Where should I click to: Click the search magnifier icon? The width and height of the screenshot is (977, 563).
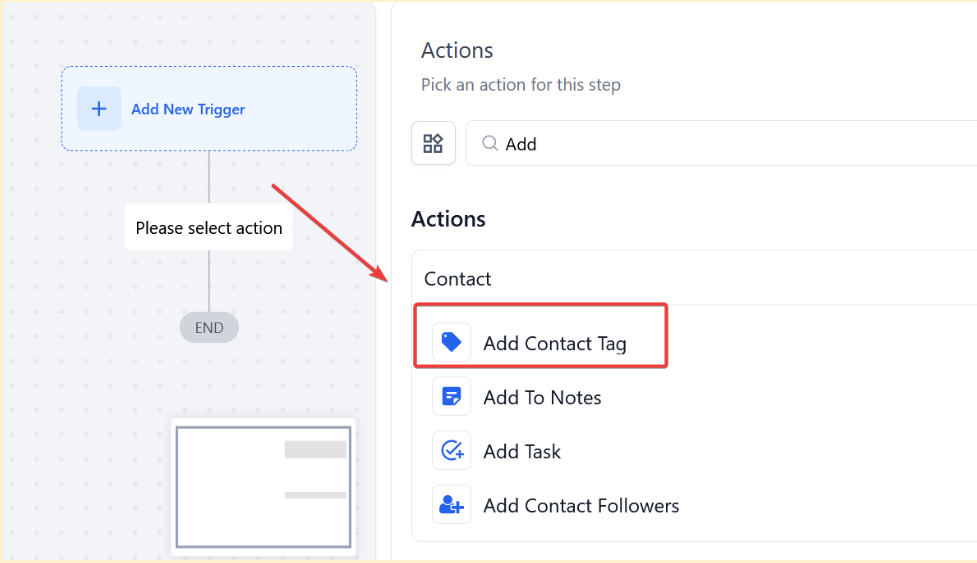pos(490,144)
